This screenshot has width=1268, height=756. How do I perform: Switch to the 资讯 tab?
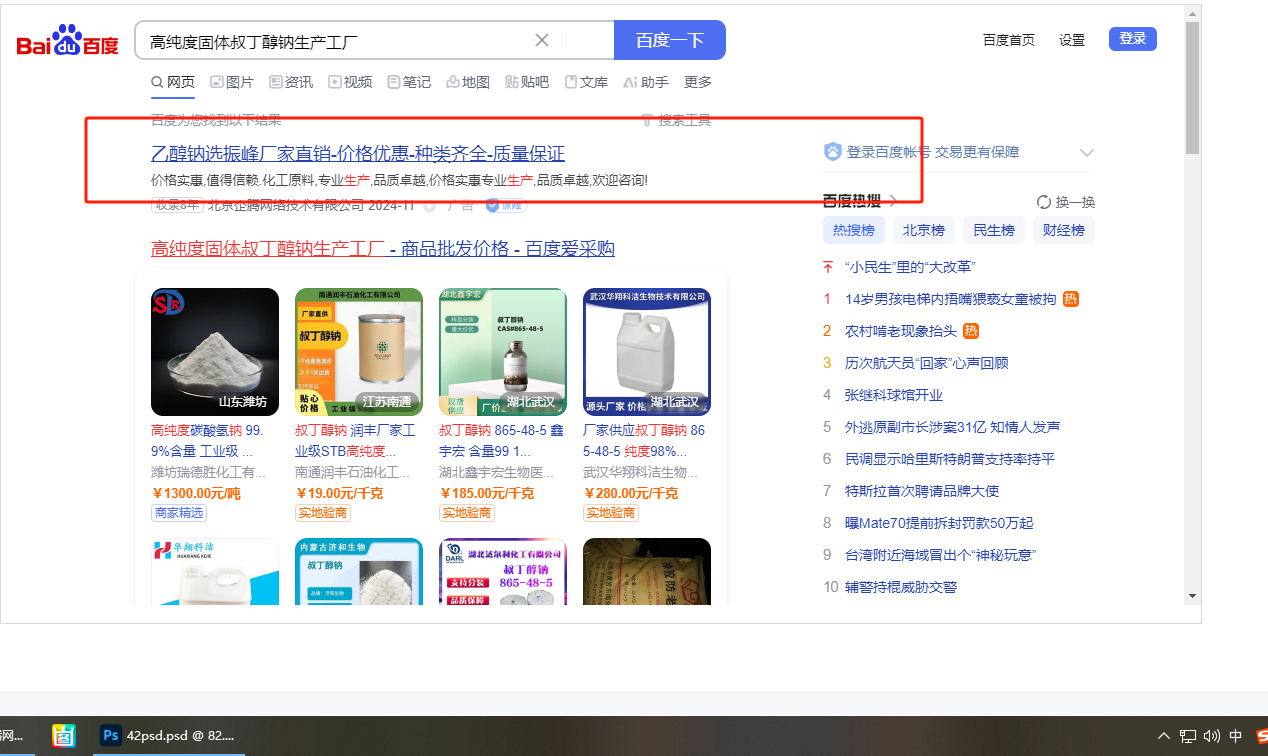(291, 82)
